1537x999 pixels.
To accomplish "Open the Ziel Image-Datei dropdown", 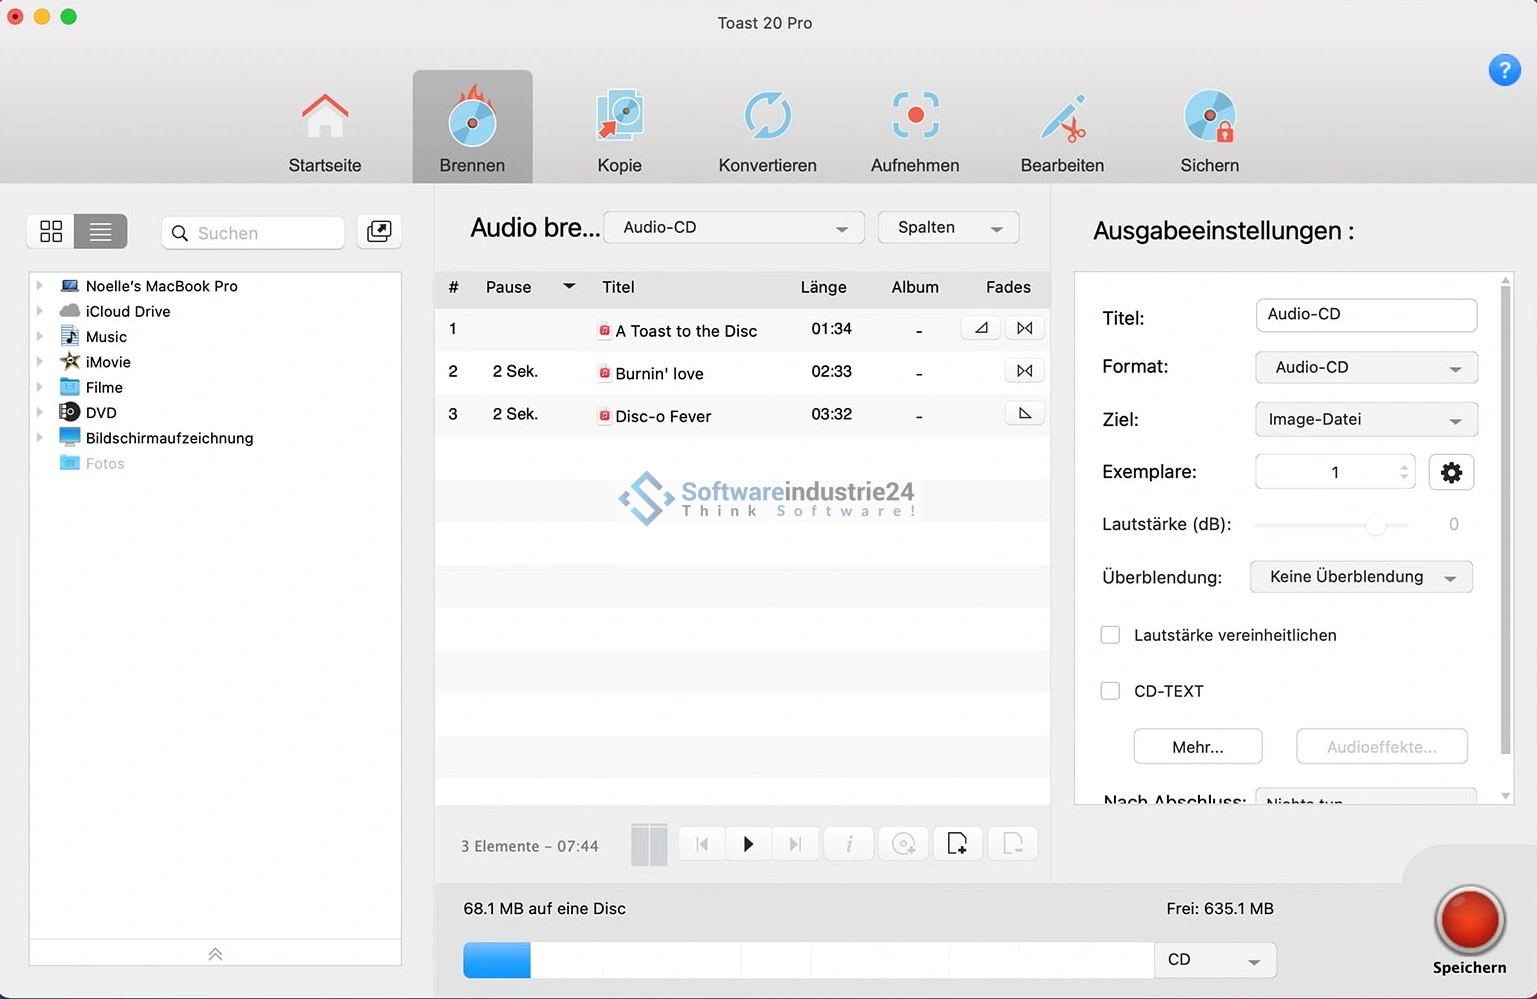I will [x=1365, y=420].
